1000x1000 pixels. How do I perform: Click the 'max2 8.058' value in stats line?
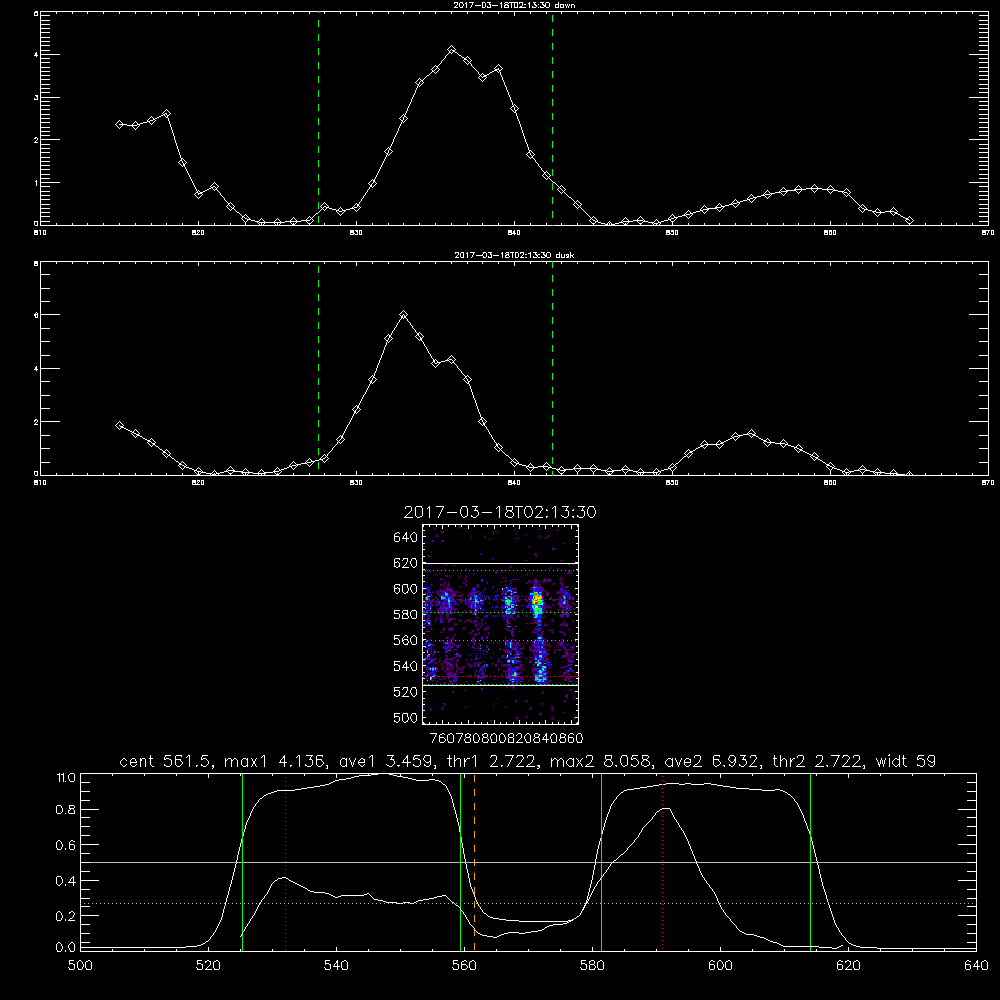[603, 761]
